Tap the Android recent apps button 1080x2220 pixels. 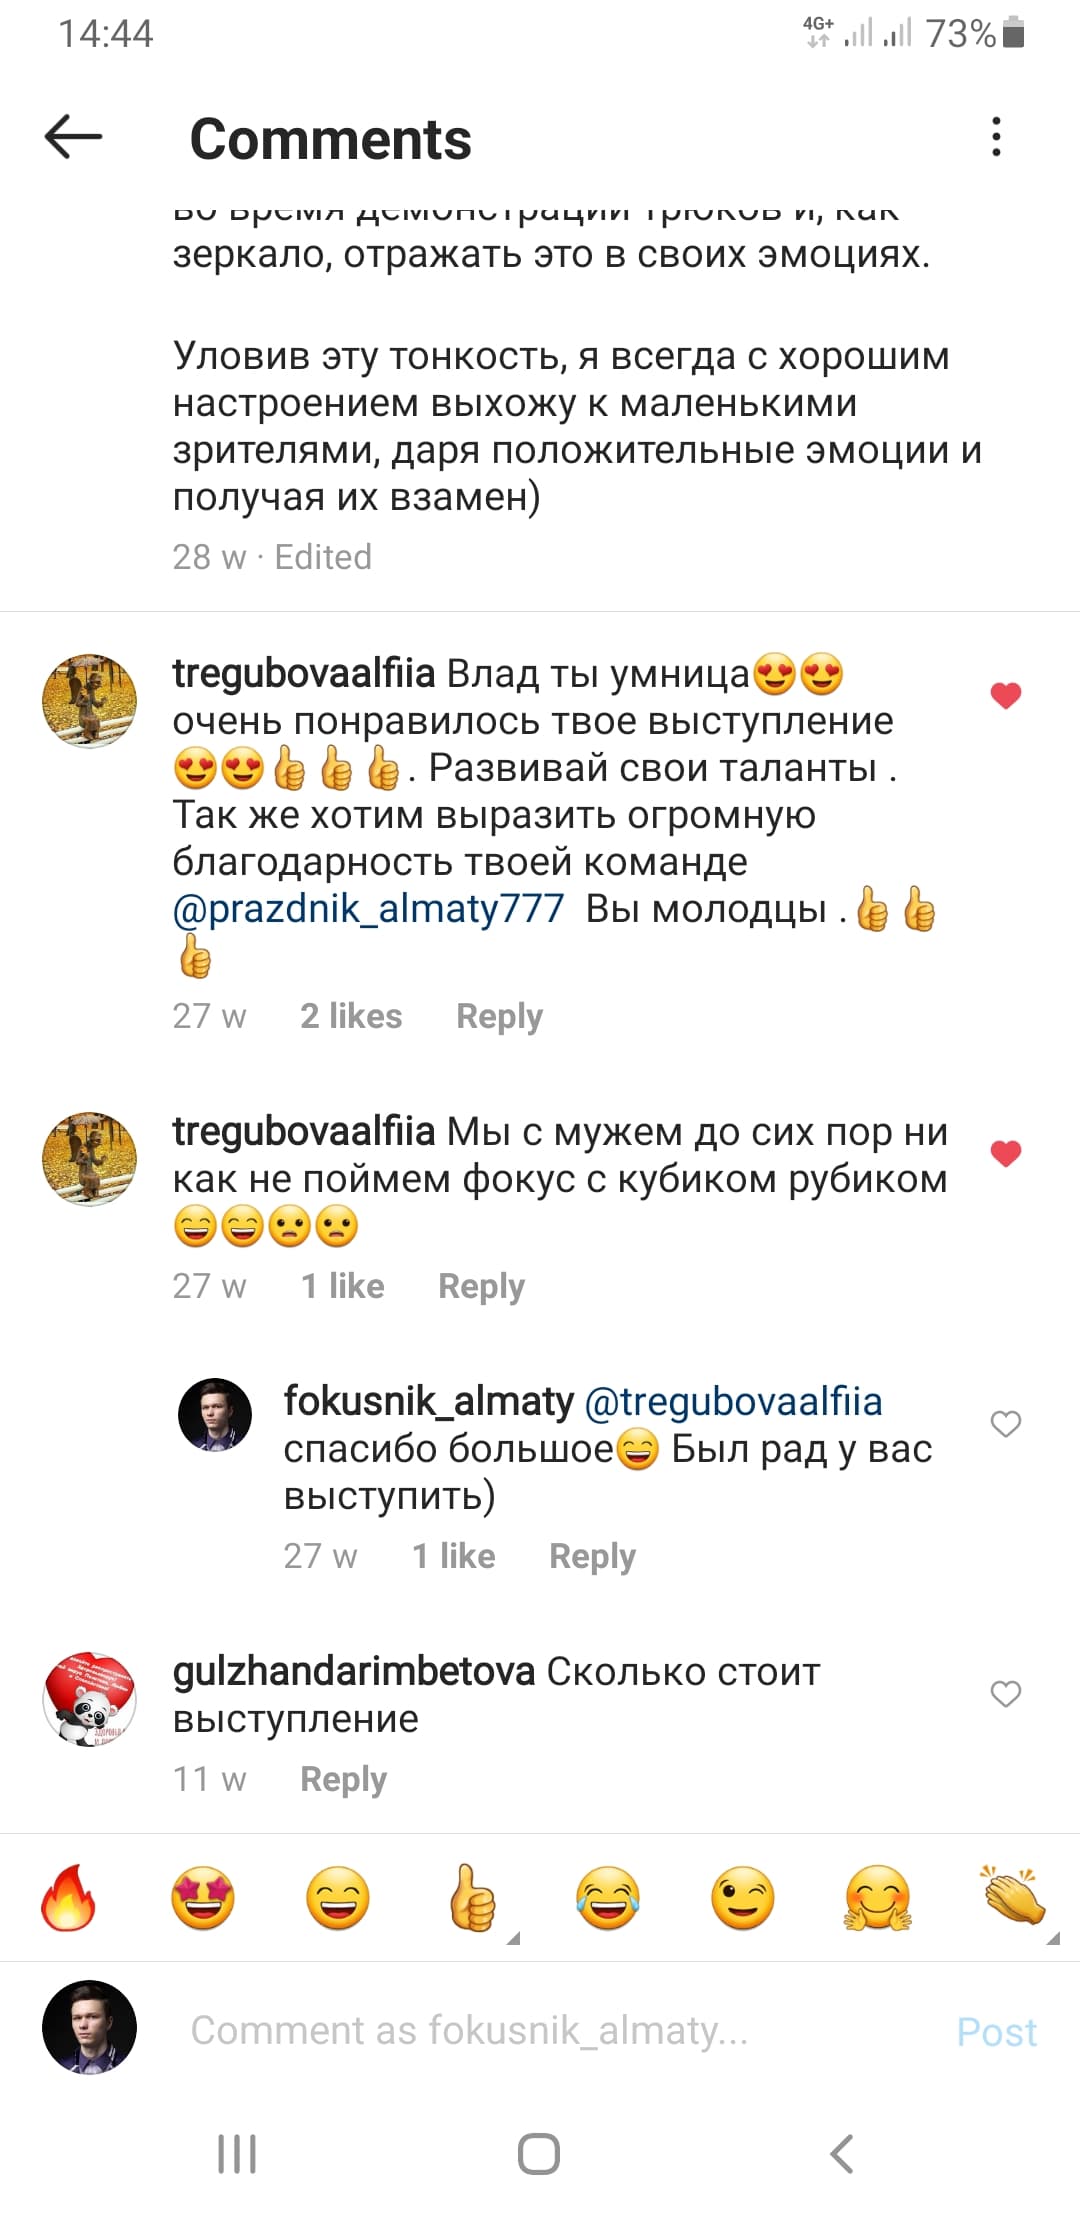pyautogui.click(x=237, y=2153)
